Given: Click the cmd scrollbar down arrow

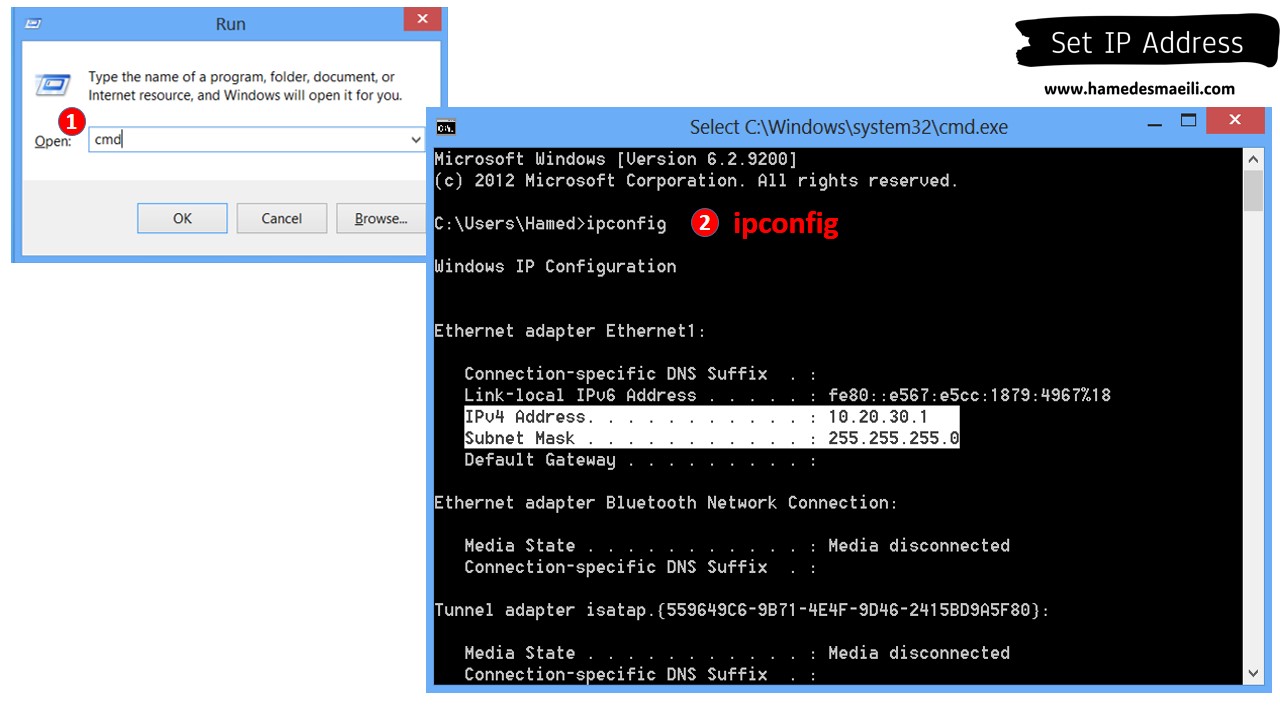Looking at the screenshot, I should pos(1253,673).
